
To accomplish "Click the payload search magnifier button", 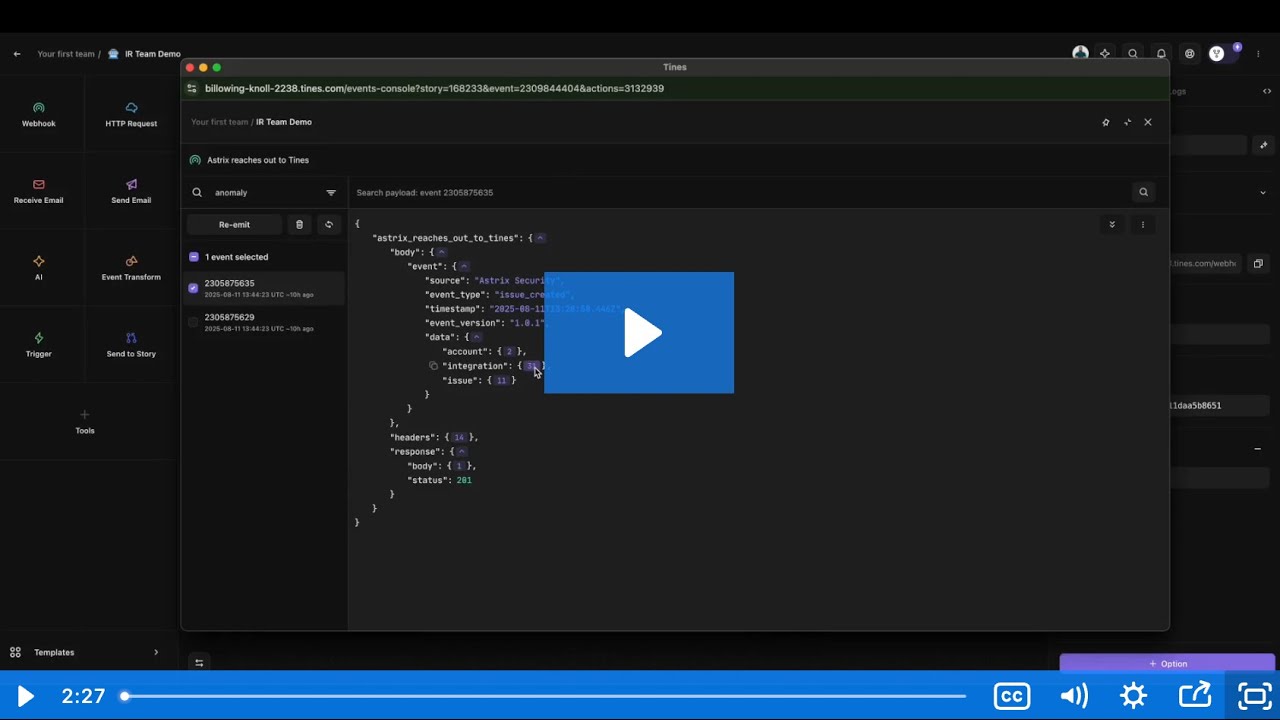I will (x=1143, y=192).
